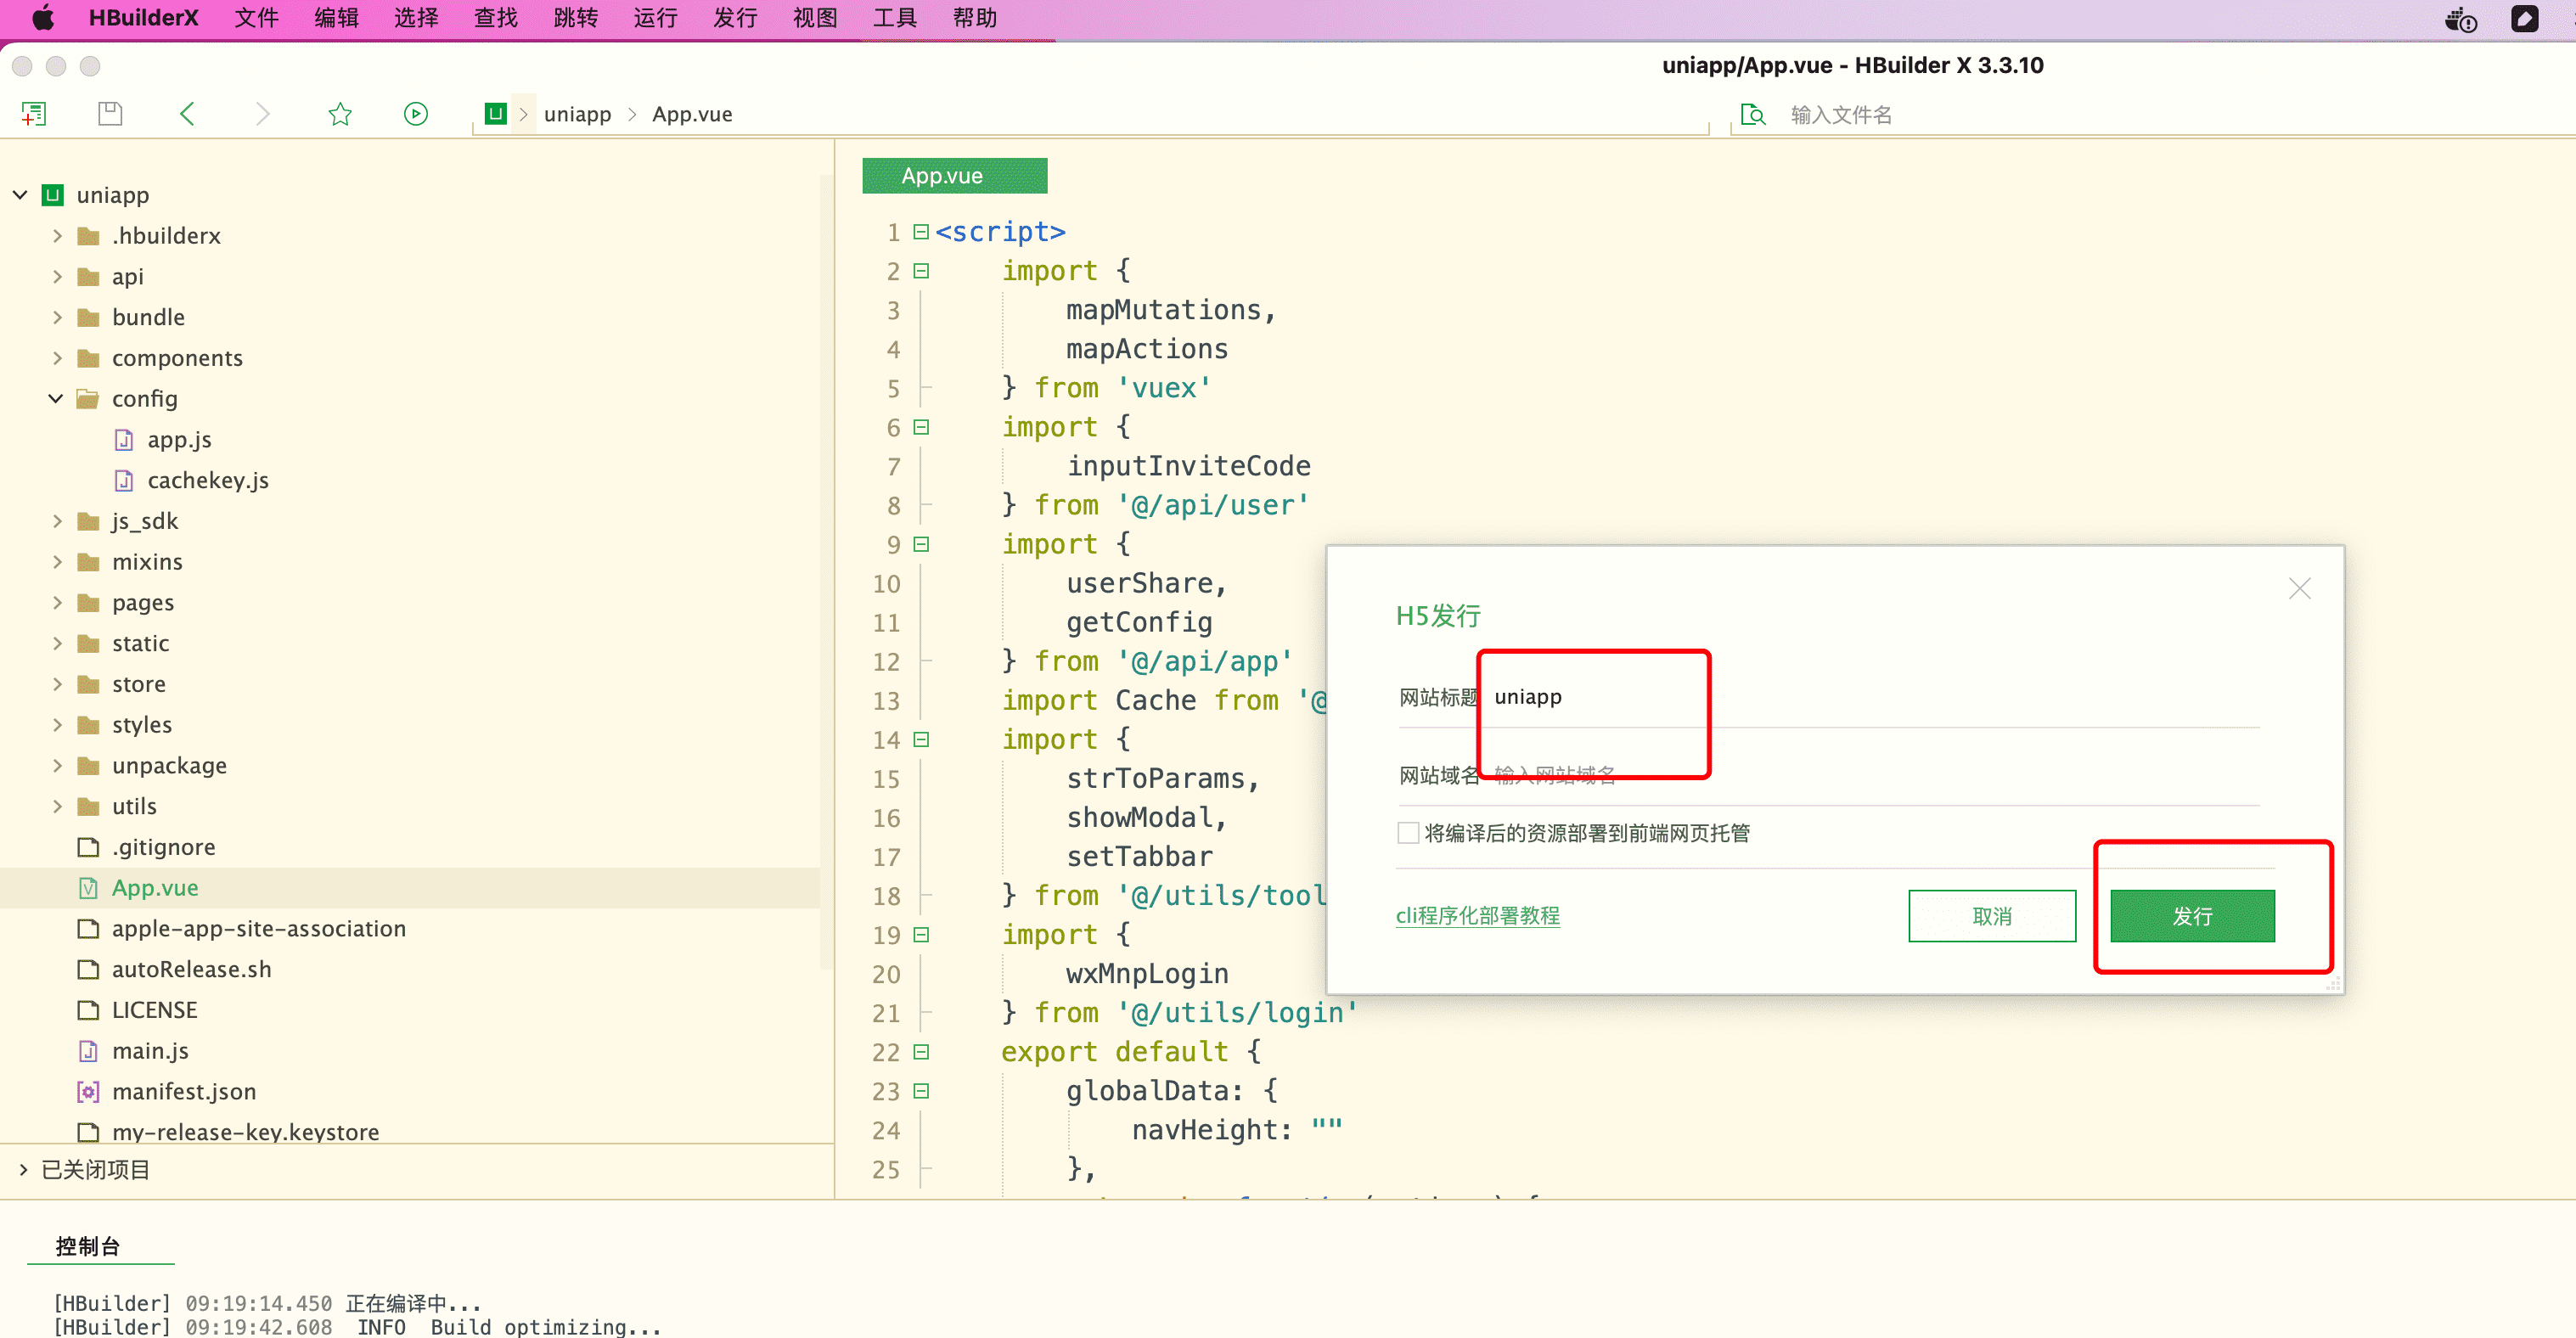Click the LICENSE file icon
2576x1338 pixels.
click(88, 1010)
